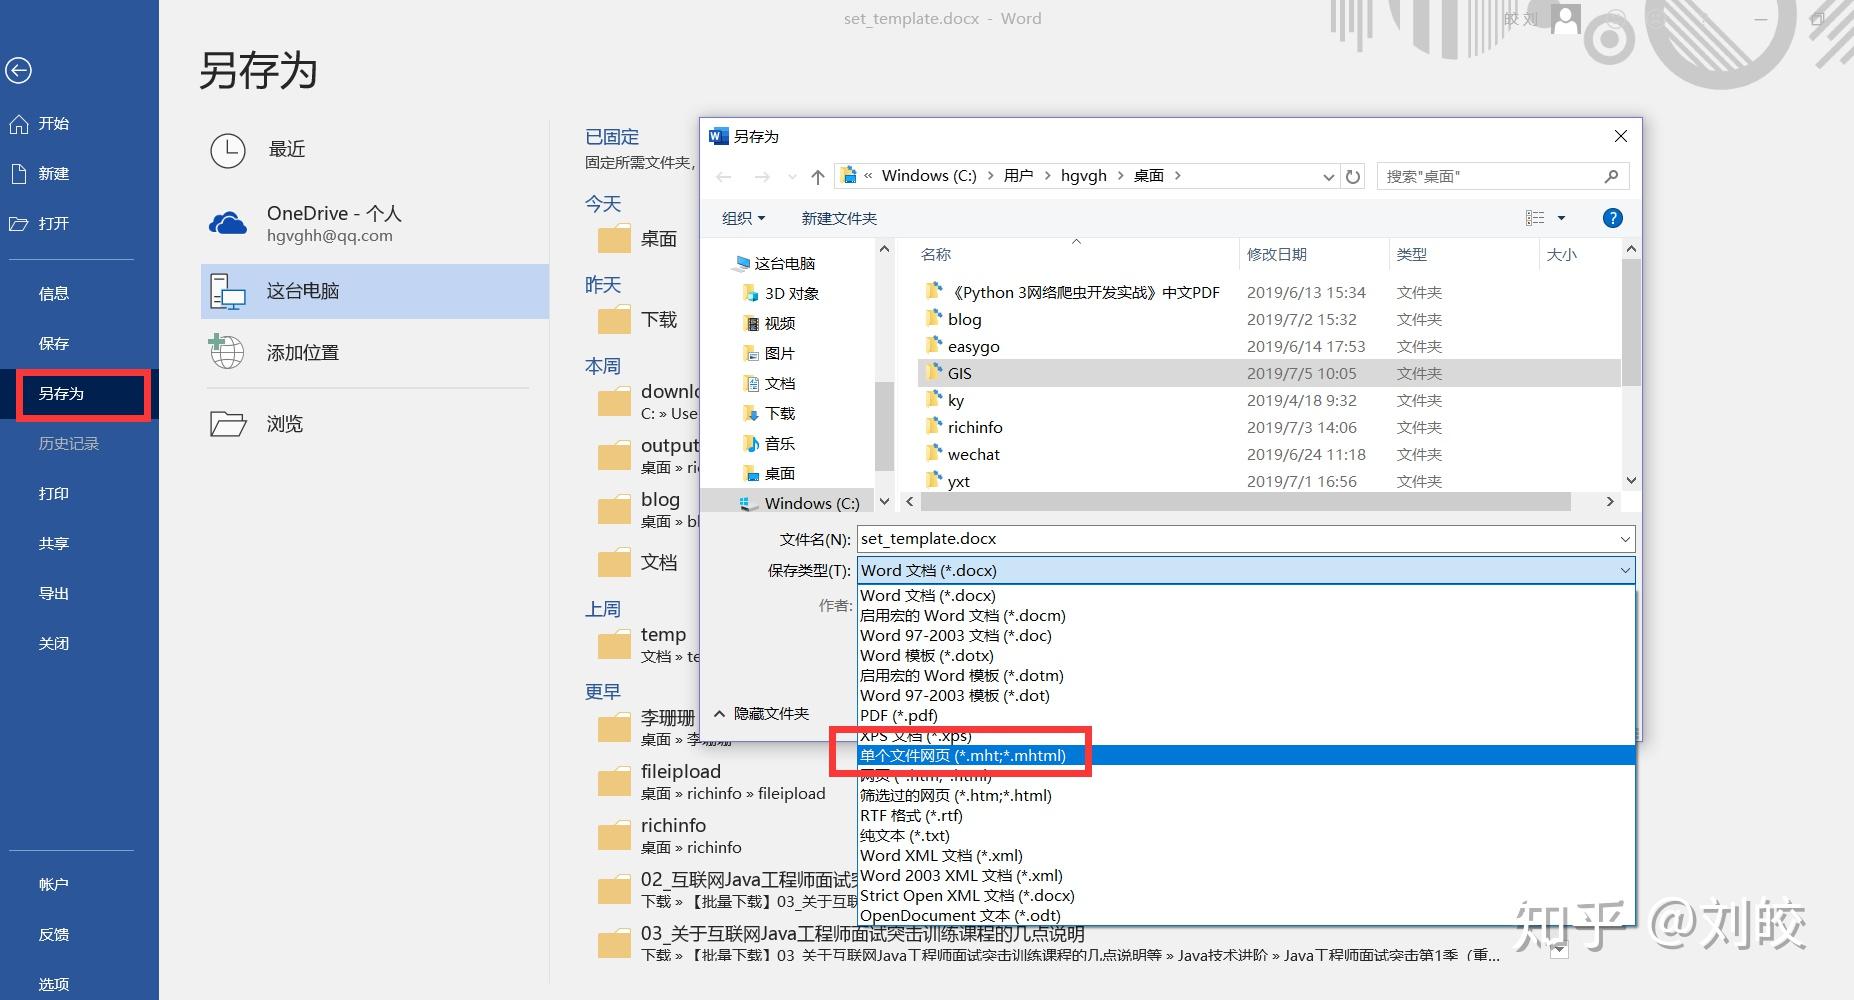Screen dimensions: 1854x1000
Task: Click the Up-one-level arrow in the dialog
Action: 818,177
